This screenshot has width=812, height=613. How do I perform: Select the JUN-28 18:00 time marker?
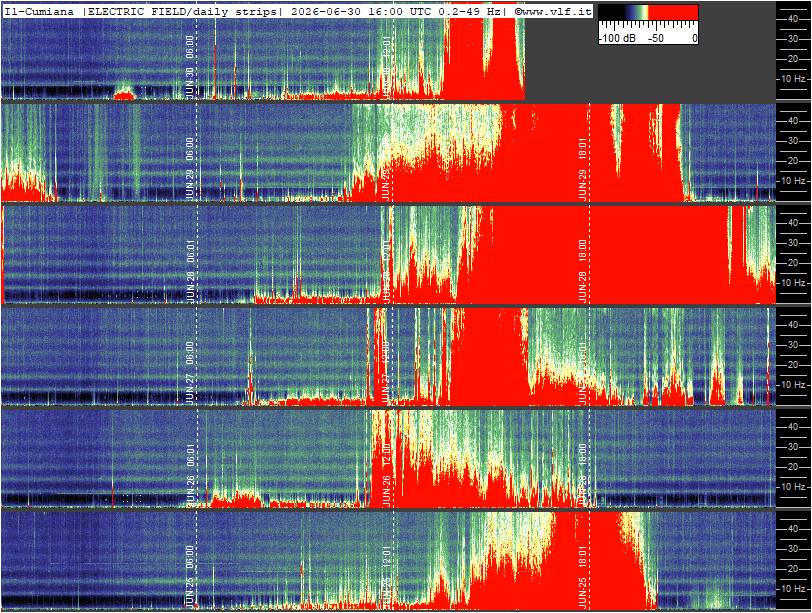(583, 271)
